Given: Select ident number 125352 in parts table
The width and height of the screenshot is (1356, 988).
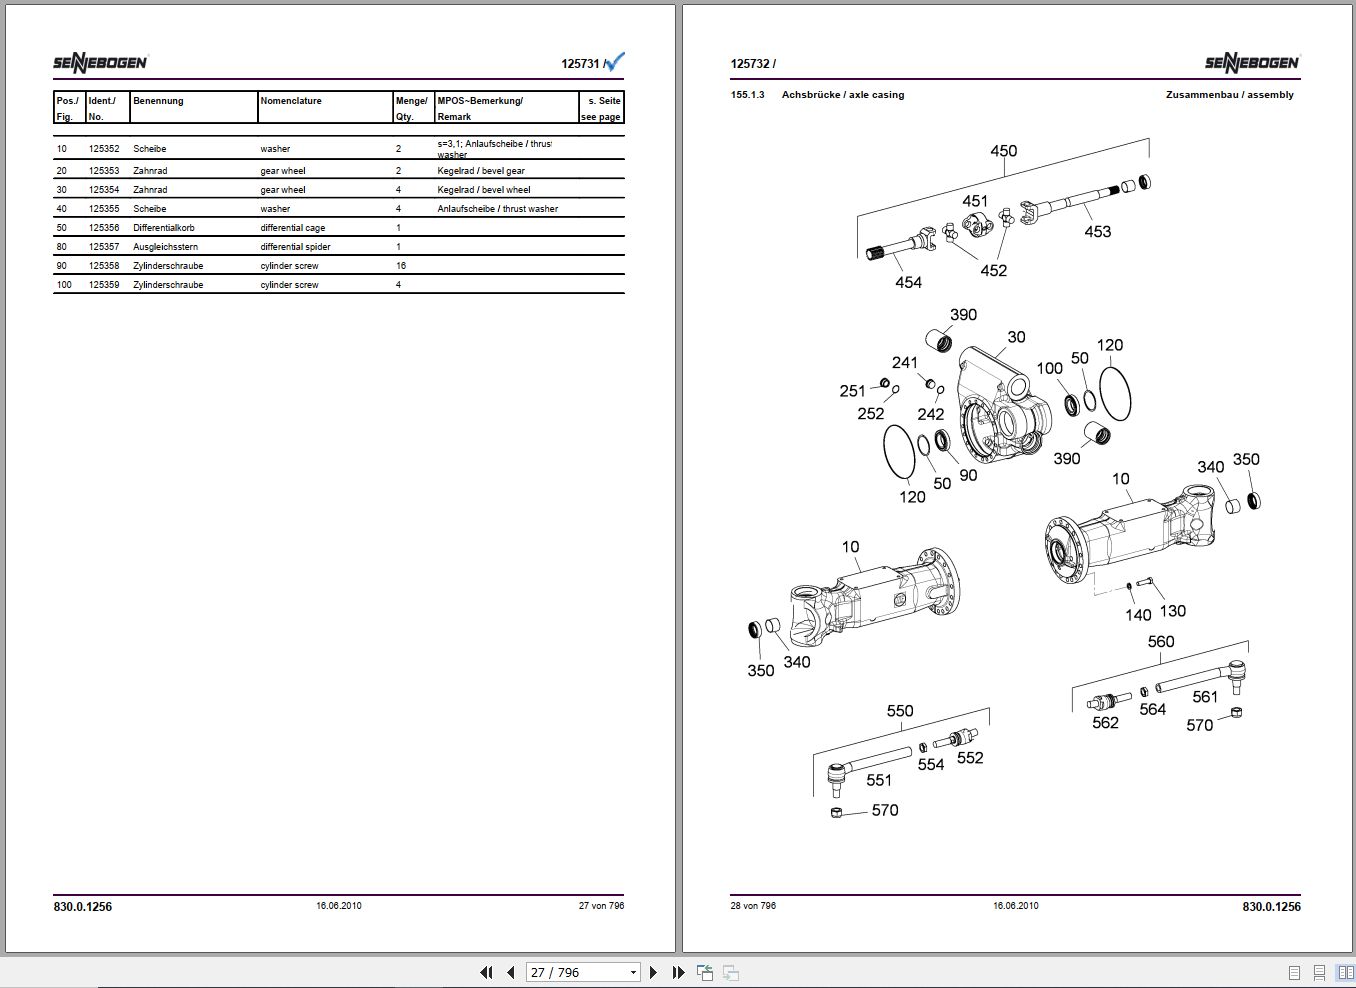Looking at the screenshot, I should click(104, 149).
